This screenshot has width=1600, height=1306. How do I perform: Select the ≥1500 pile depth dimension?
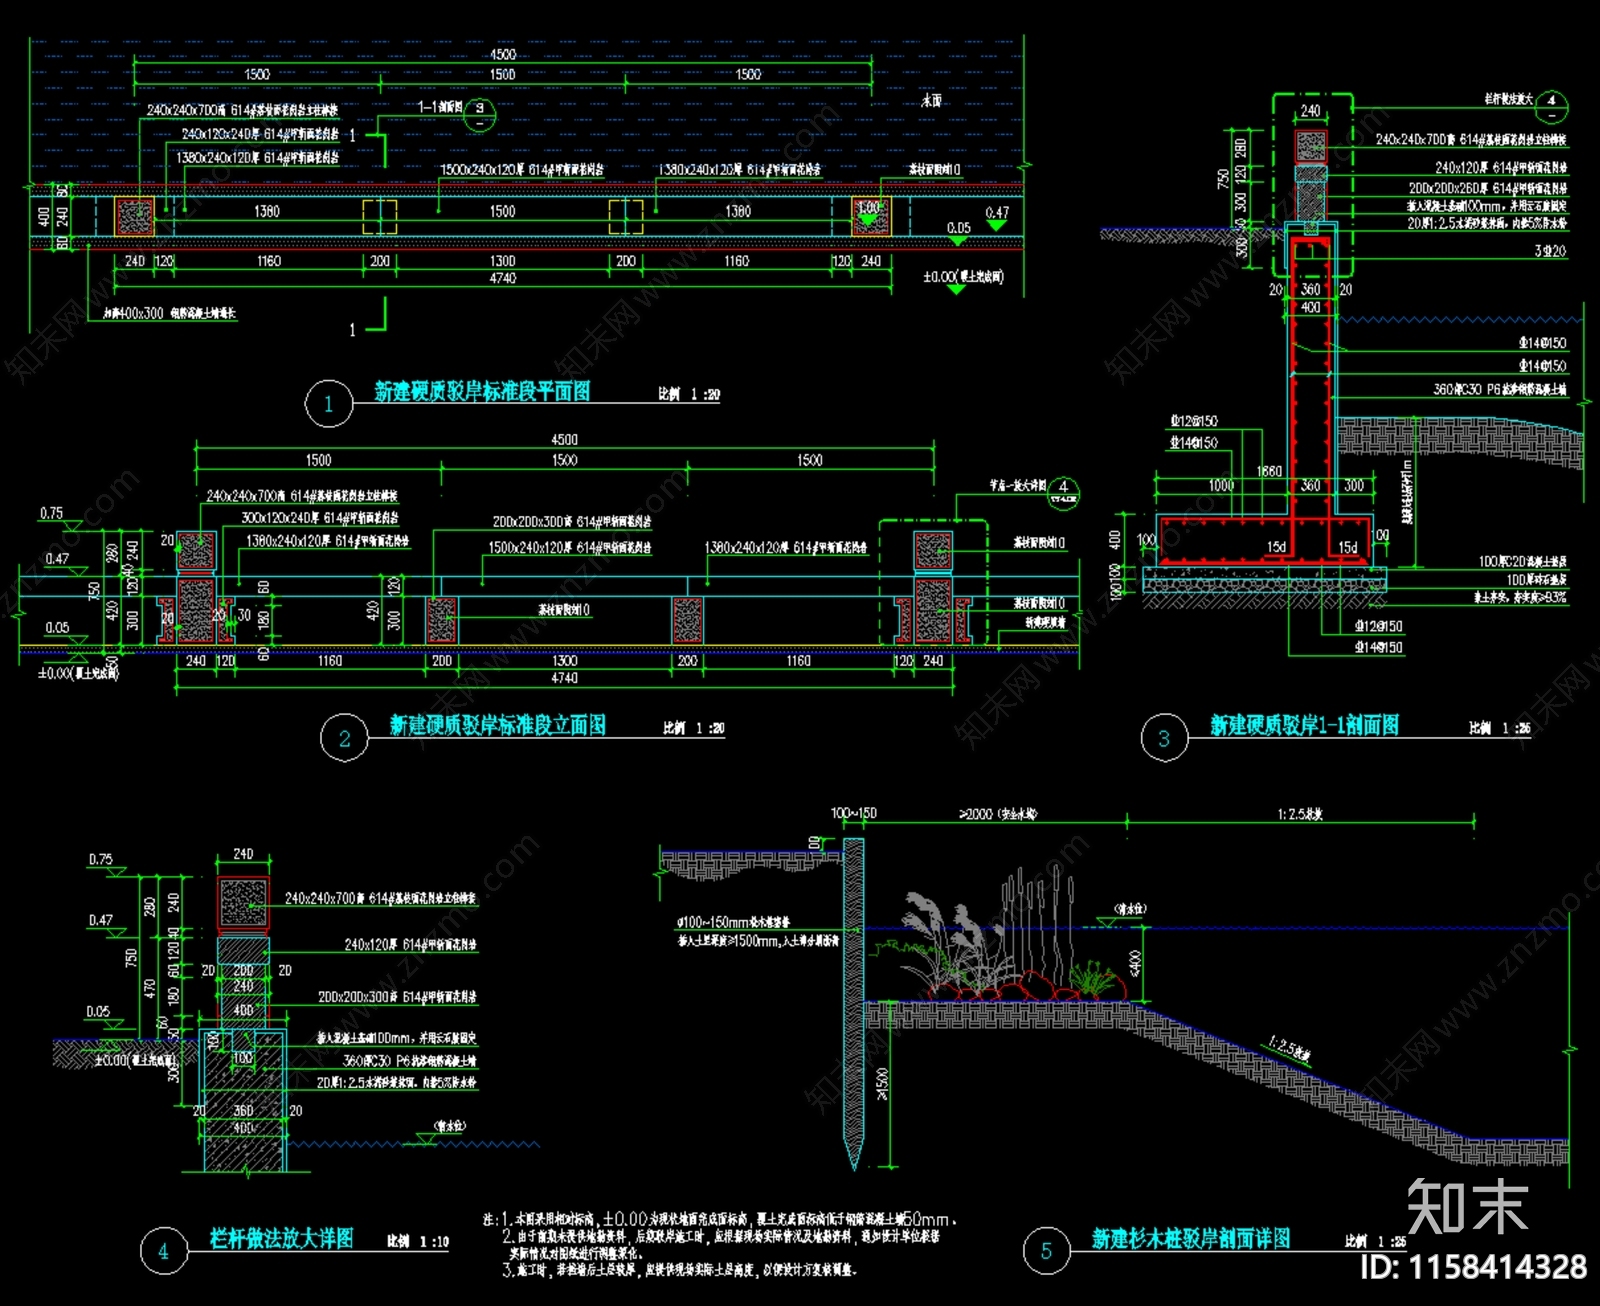point(882,1086)
